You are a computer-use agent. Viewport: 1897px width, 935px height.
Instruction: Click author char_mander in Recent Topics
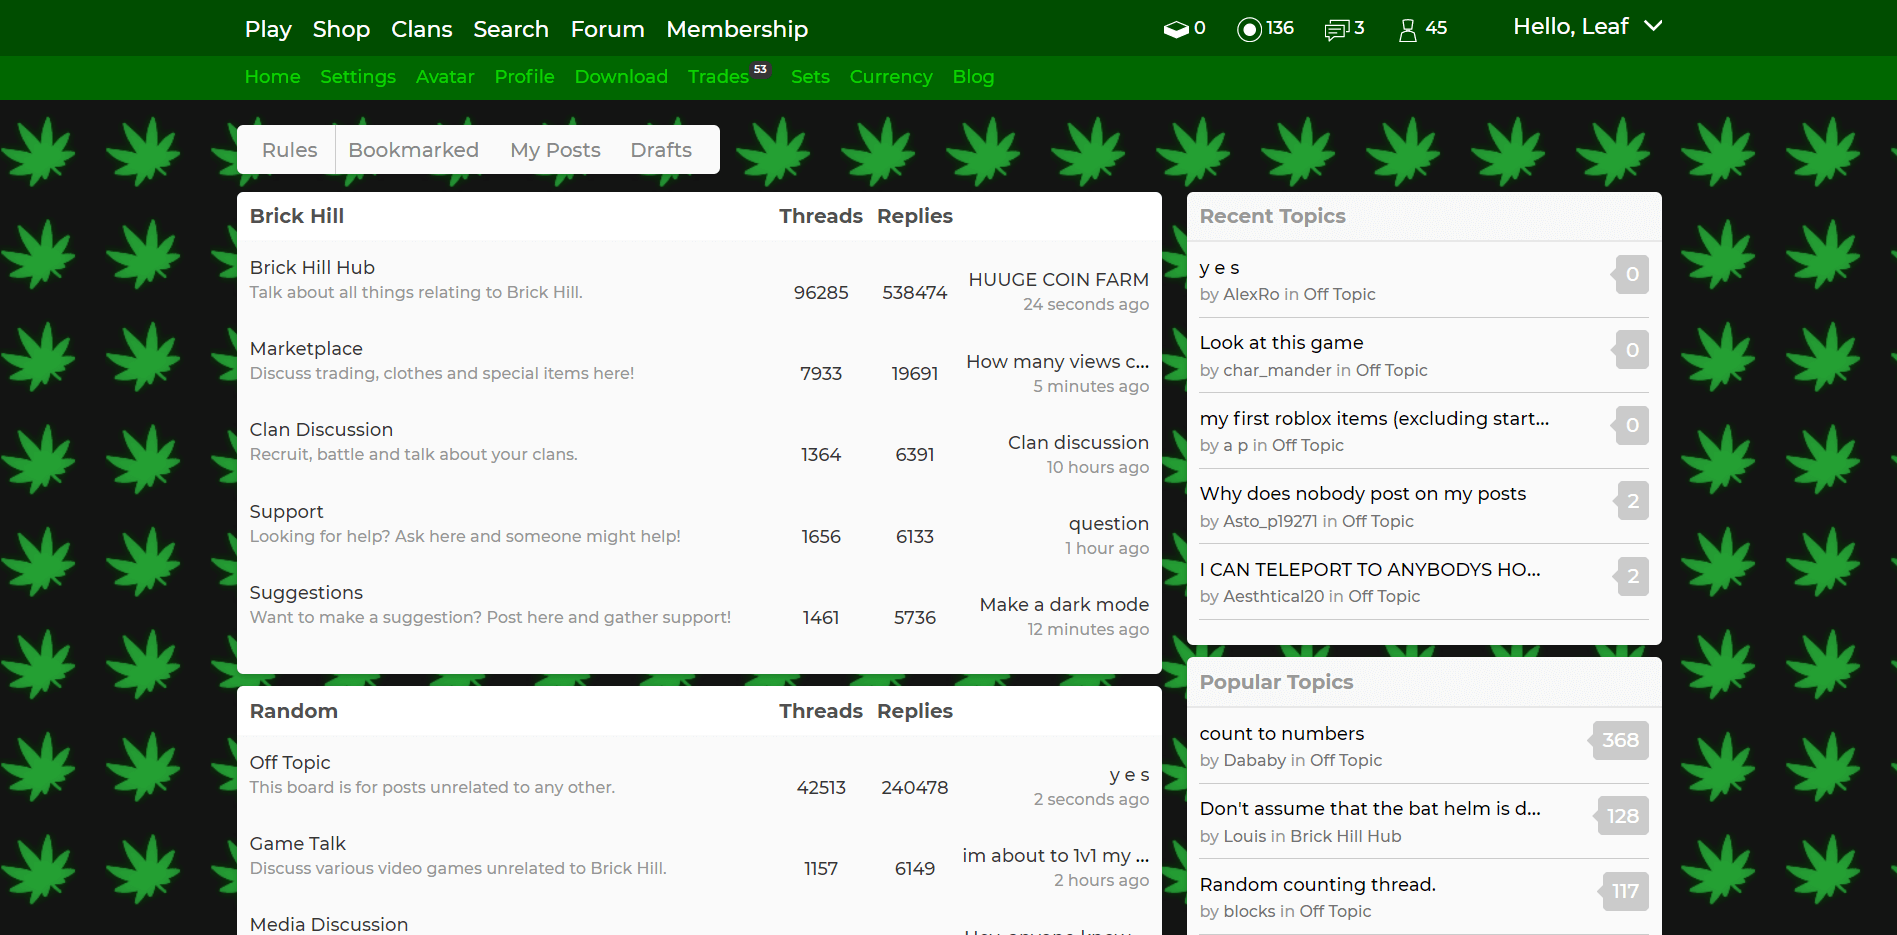point(1277,371)
